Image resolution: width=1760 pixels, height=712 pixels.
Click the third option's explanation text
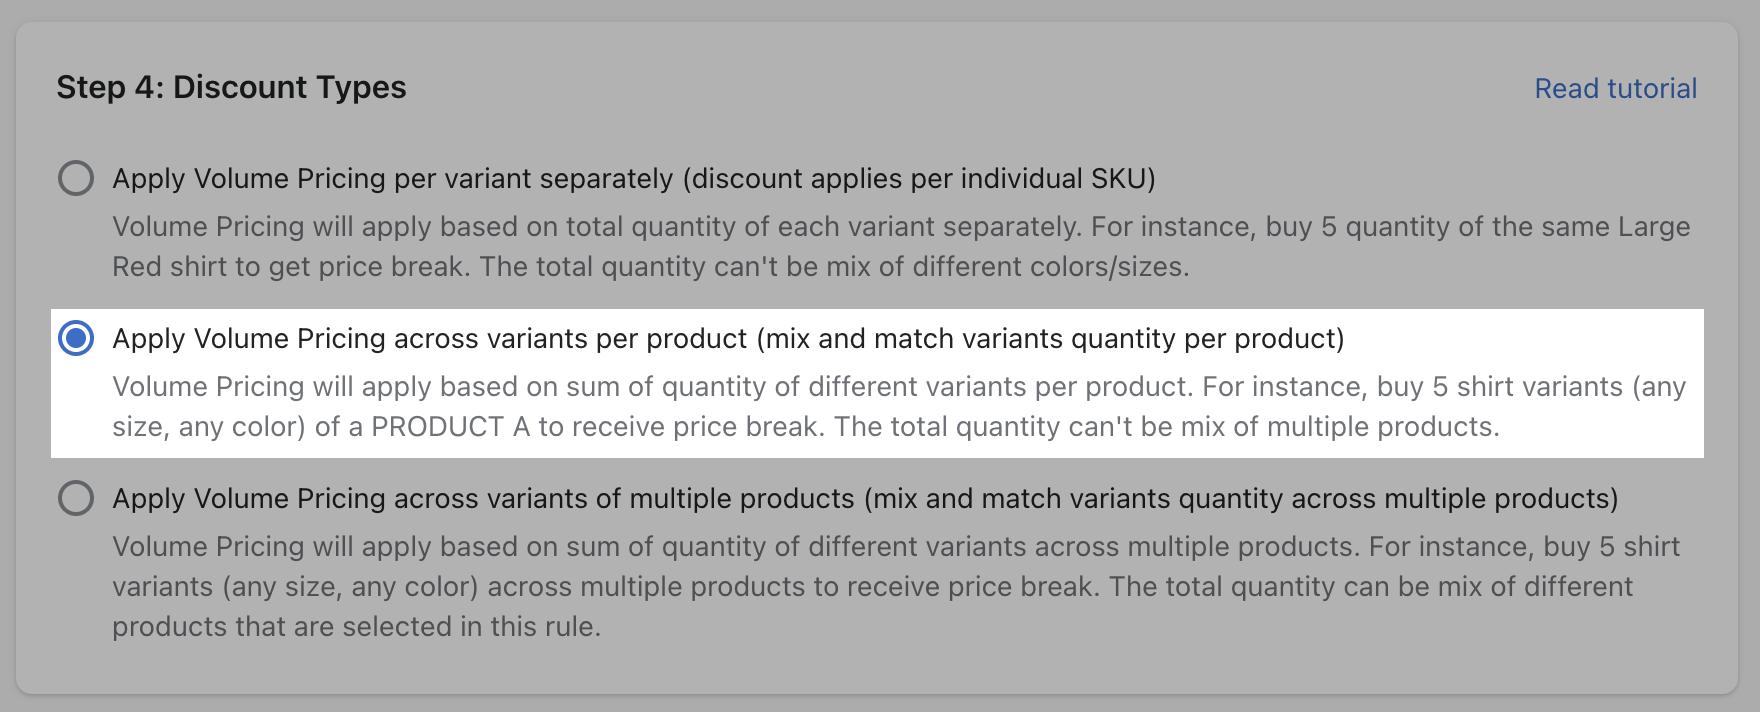point(800,586)
